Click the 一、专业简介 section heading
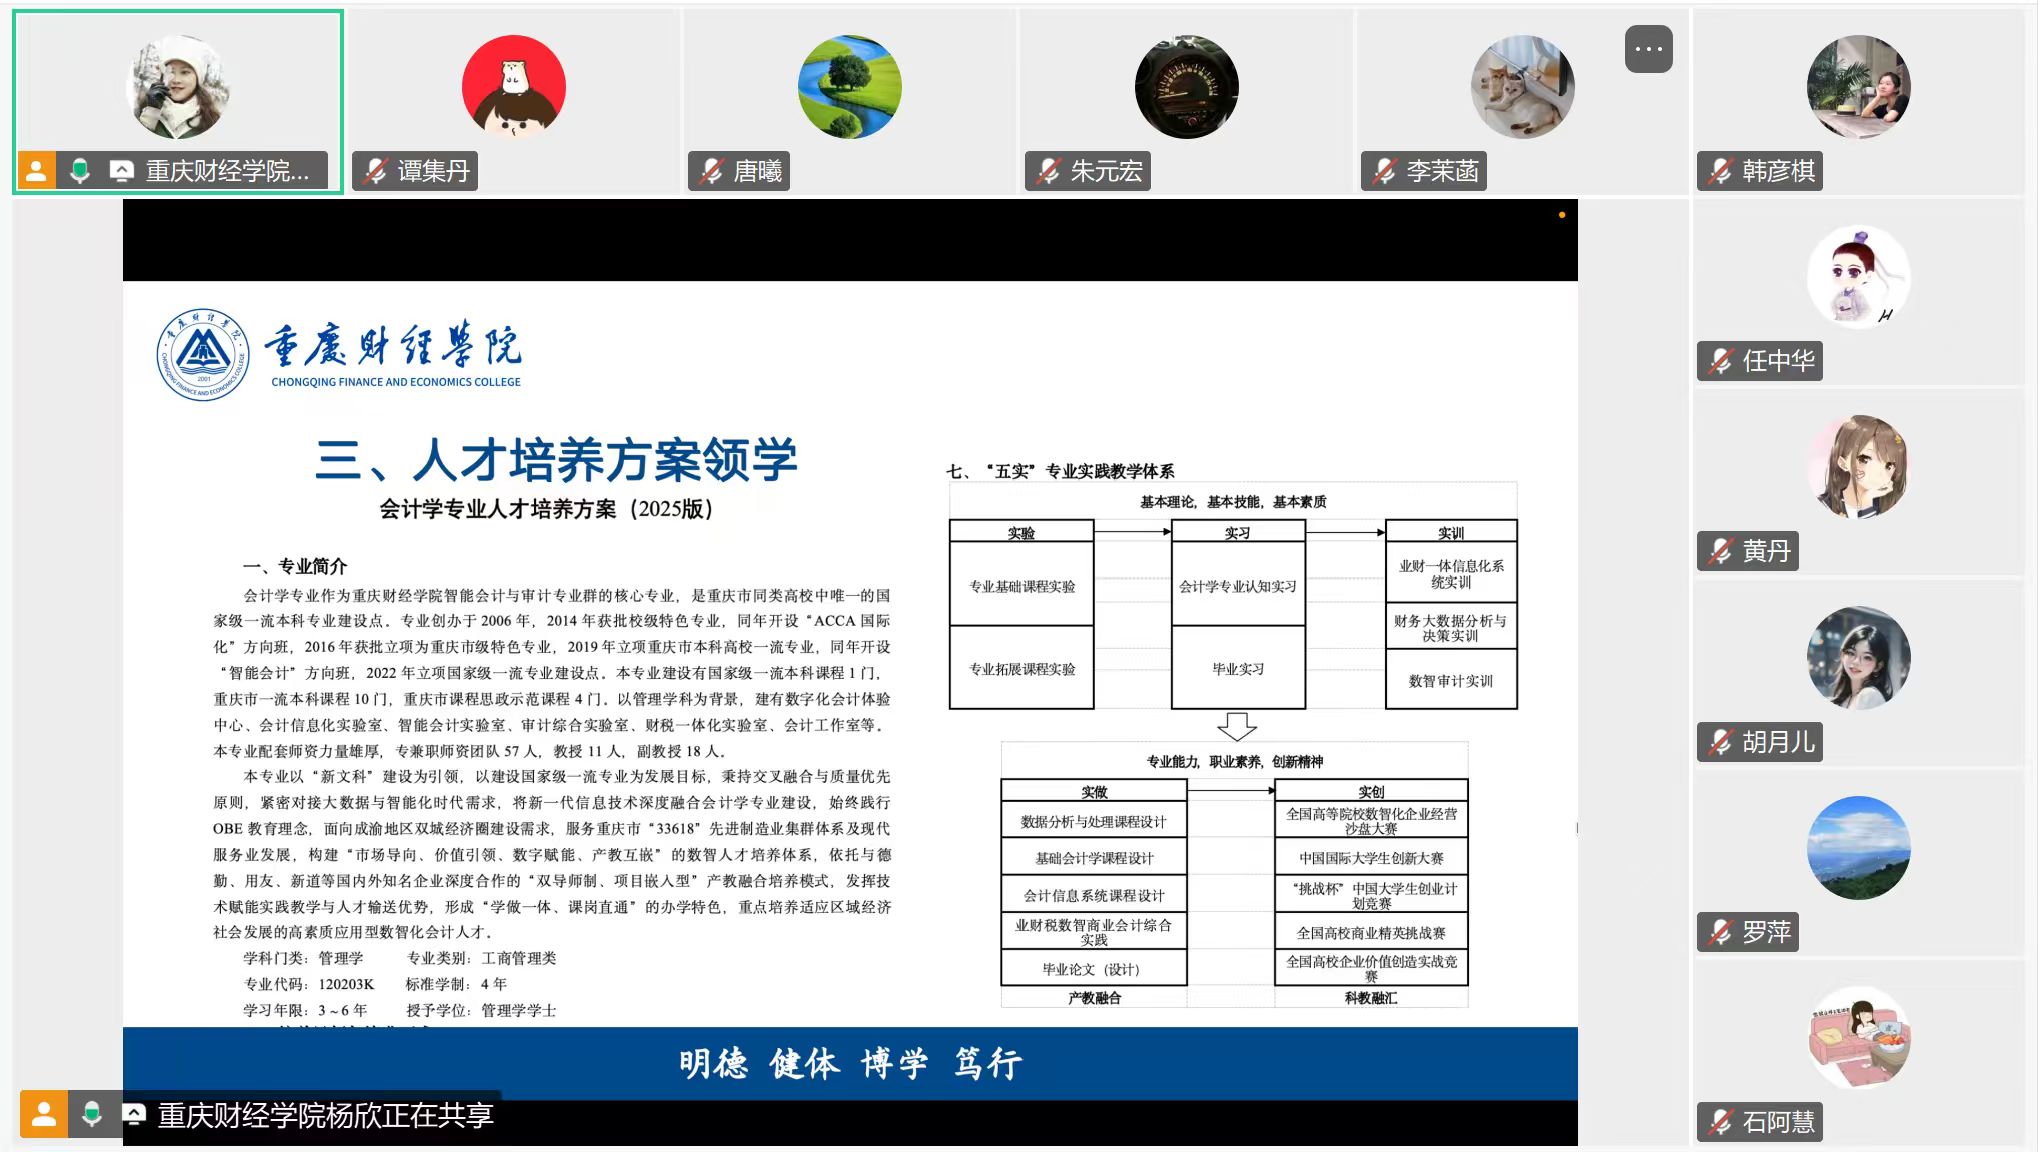This screenshot has width=2038, height=1152. click(295, 566)
